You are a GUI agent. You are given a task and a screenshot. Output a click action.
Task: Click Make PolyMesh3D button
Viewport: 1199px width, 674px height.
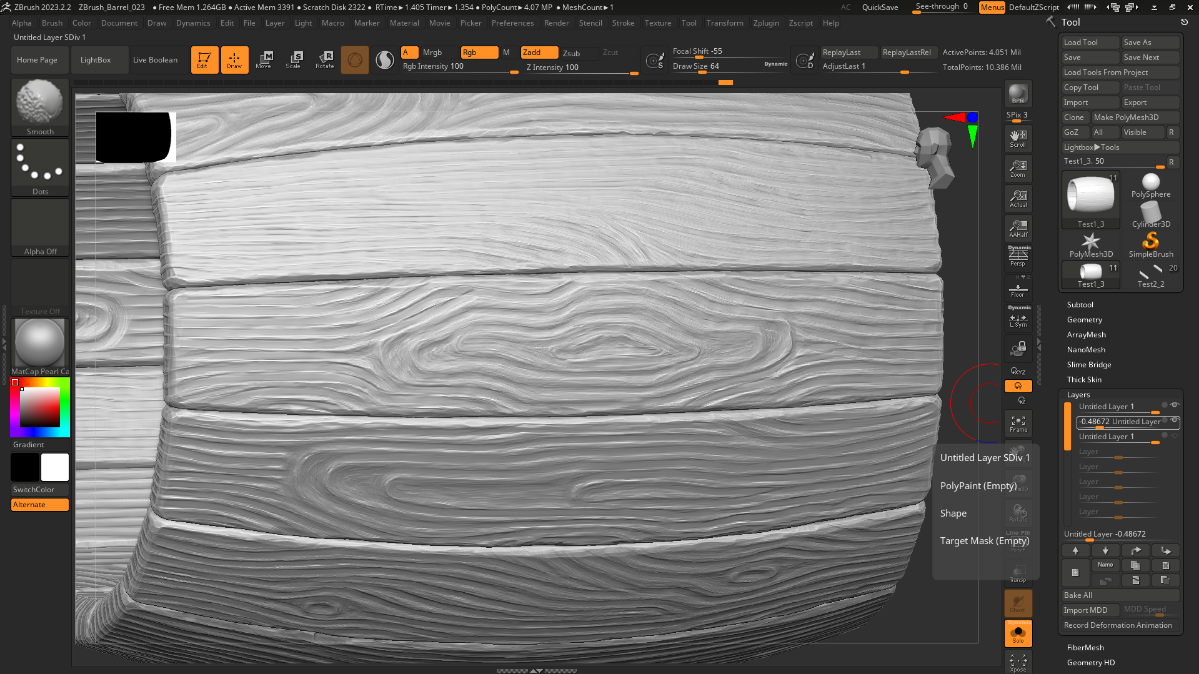pos(1135,117)
